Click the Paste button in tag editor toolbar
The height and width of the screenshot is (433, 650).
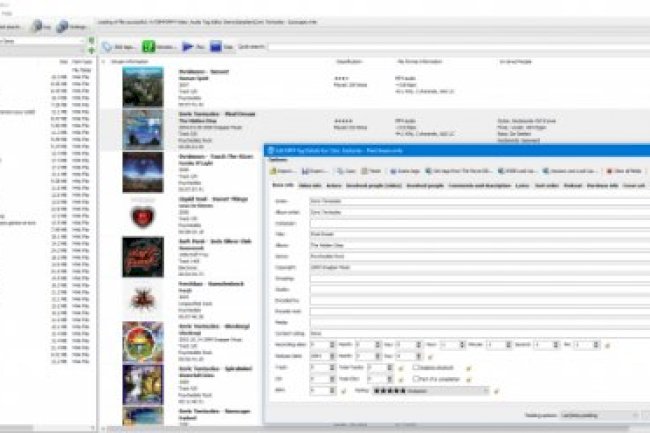[x=375, y=171]
